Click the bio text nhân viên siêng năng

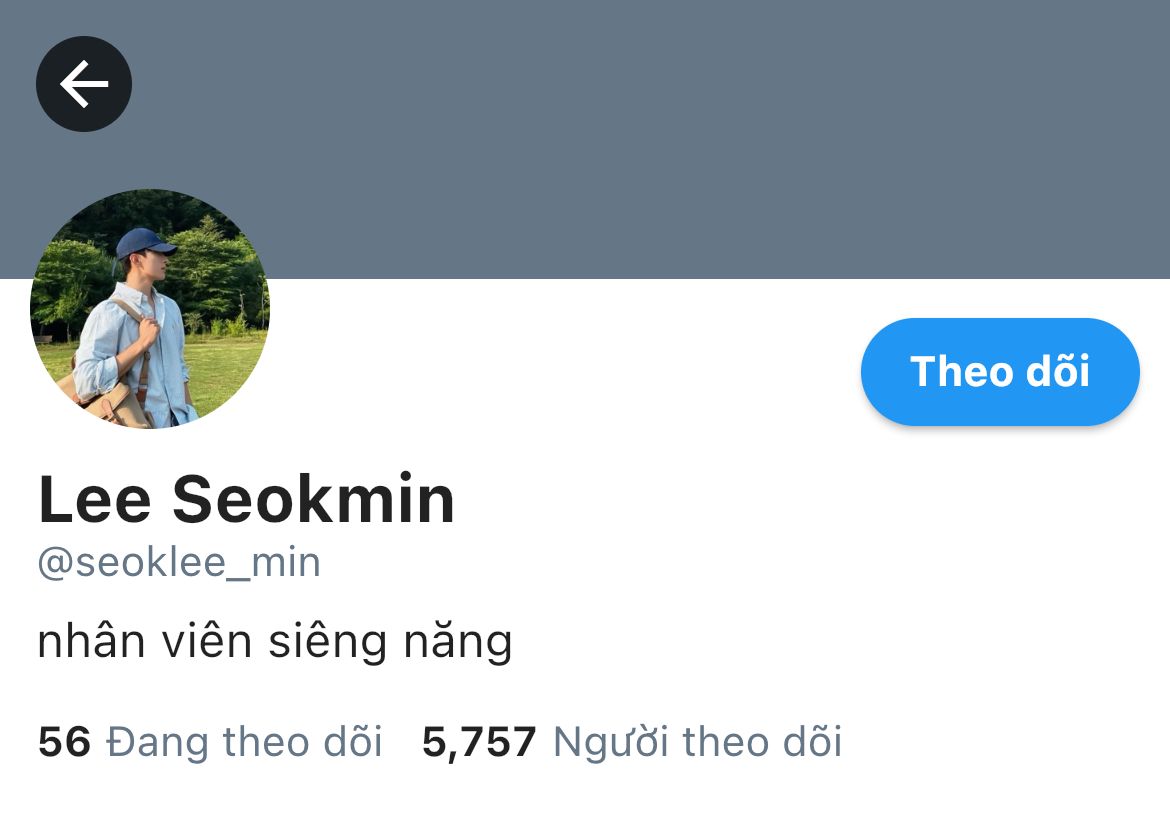(275, 642)
